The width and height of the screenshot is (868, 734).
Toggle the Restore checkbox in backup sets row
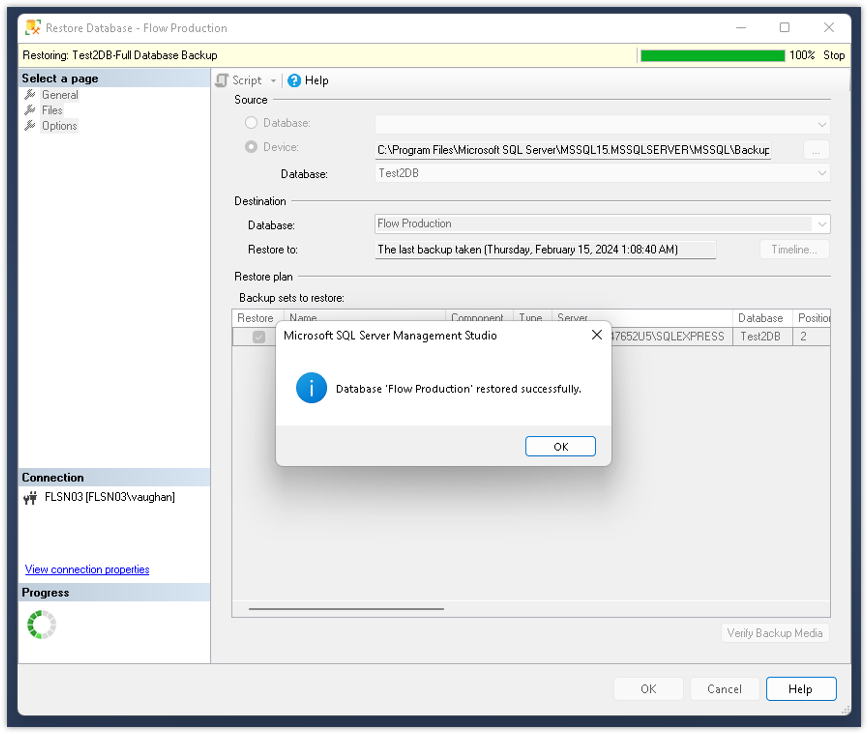point(259,337)
